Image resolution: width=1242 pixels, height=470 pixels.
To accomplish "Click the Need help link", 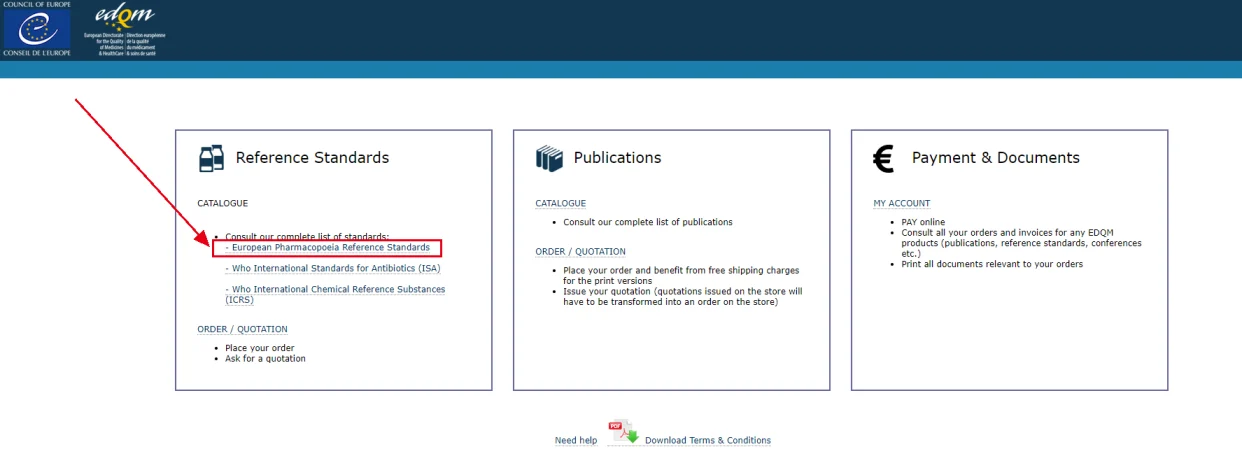I will click(576, 440).
